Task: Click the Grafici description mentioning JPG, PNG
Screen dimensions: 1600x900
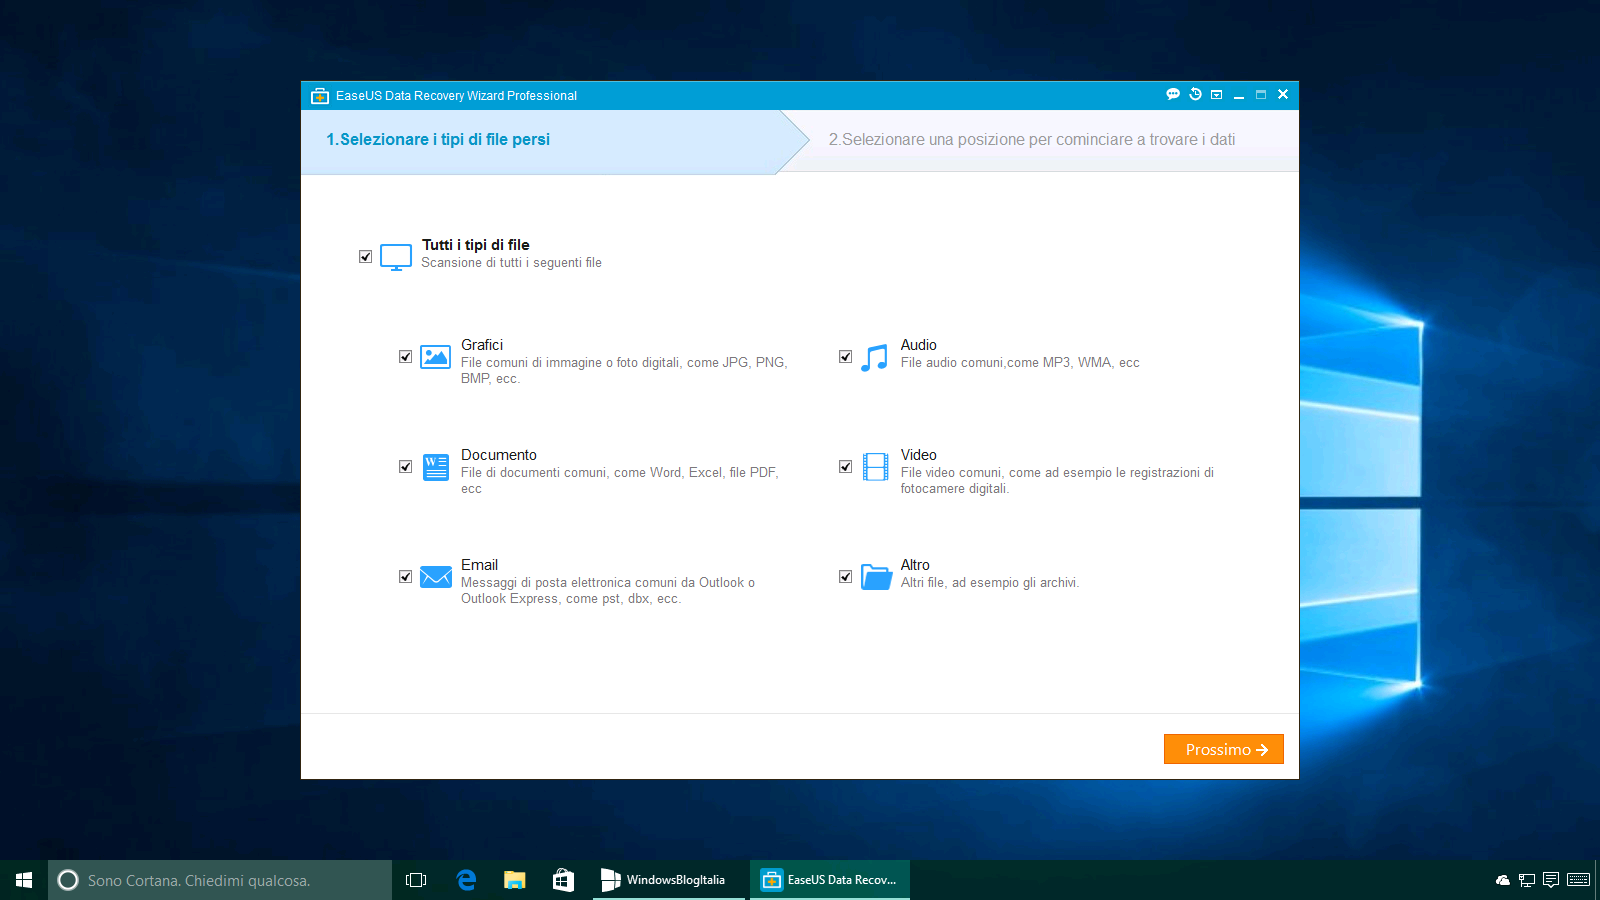Action: (x=624, y=371)
